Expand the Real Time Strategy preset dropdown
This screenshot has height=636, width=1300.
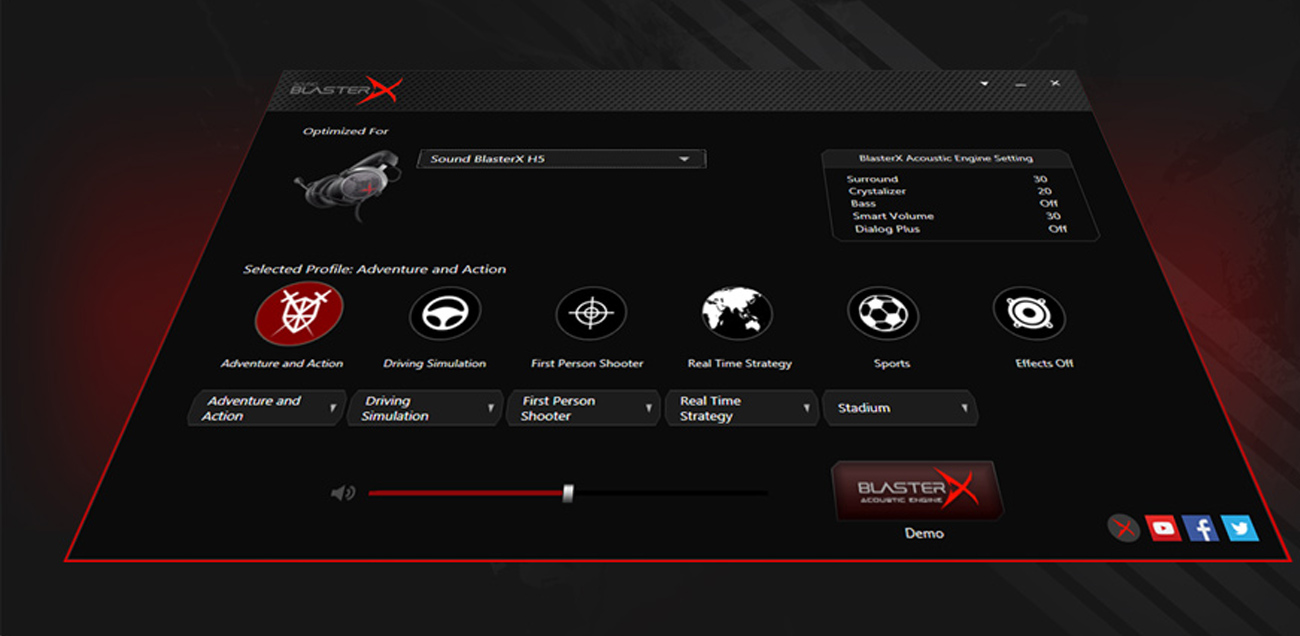click(742, 408)
